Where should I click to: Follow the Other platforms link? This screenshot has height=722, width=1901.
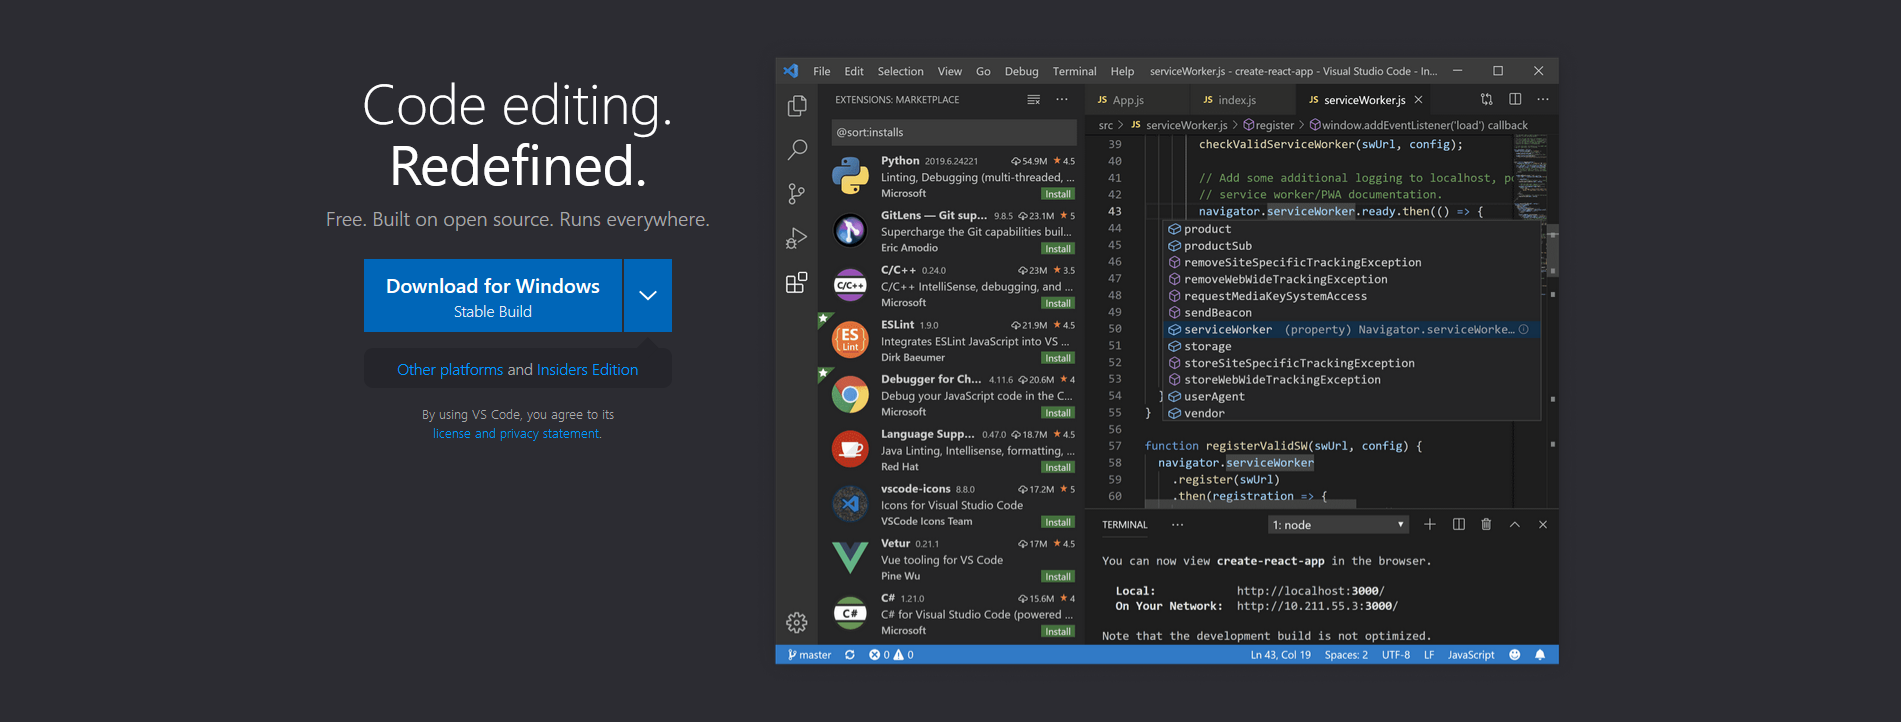tap(450, 369)
